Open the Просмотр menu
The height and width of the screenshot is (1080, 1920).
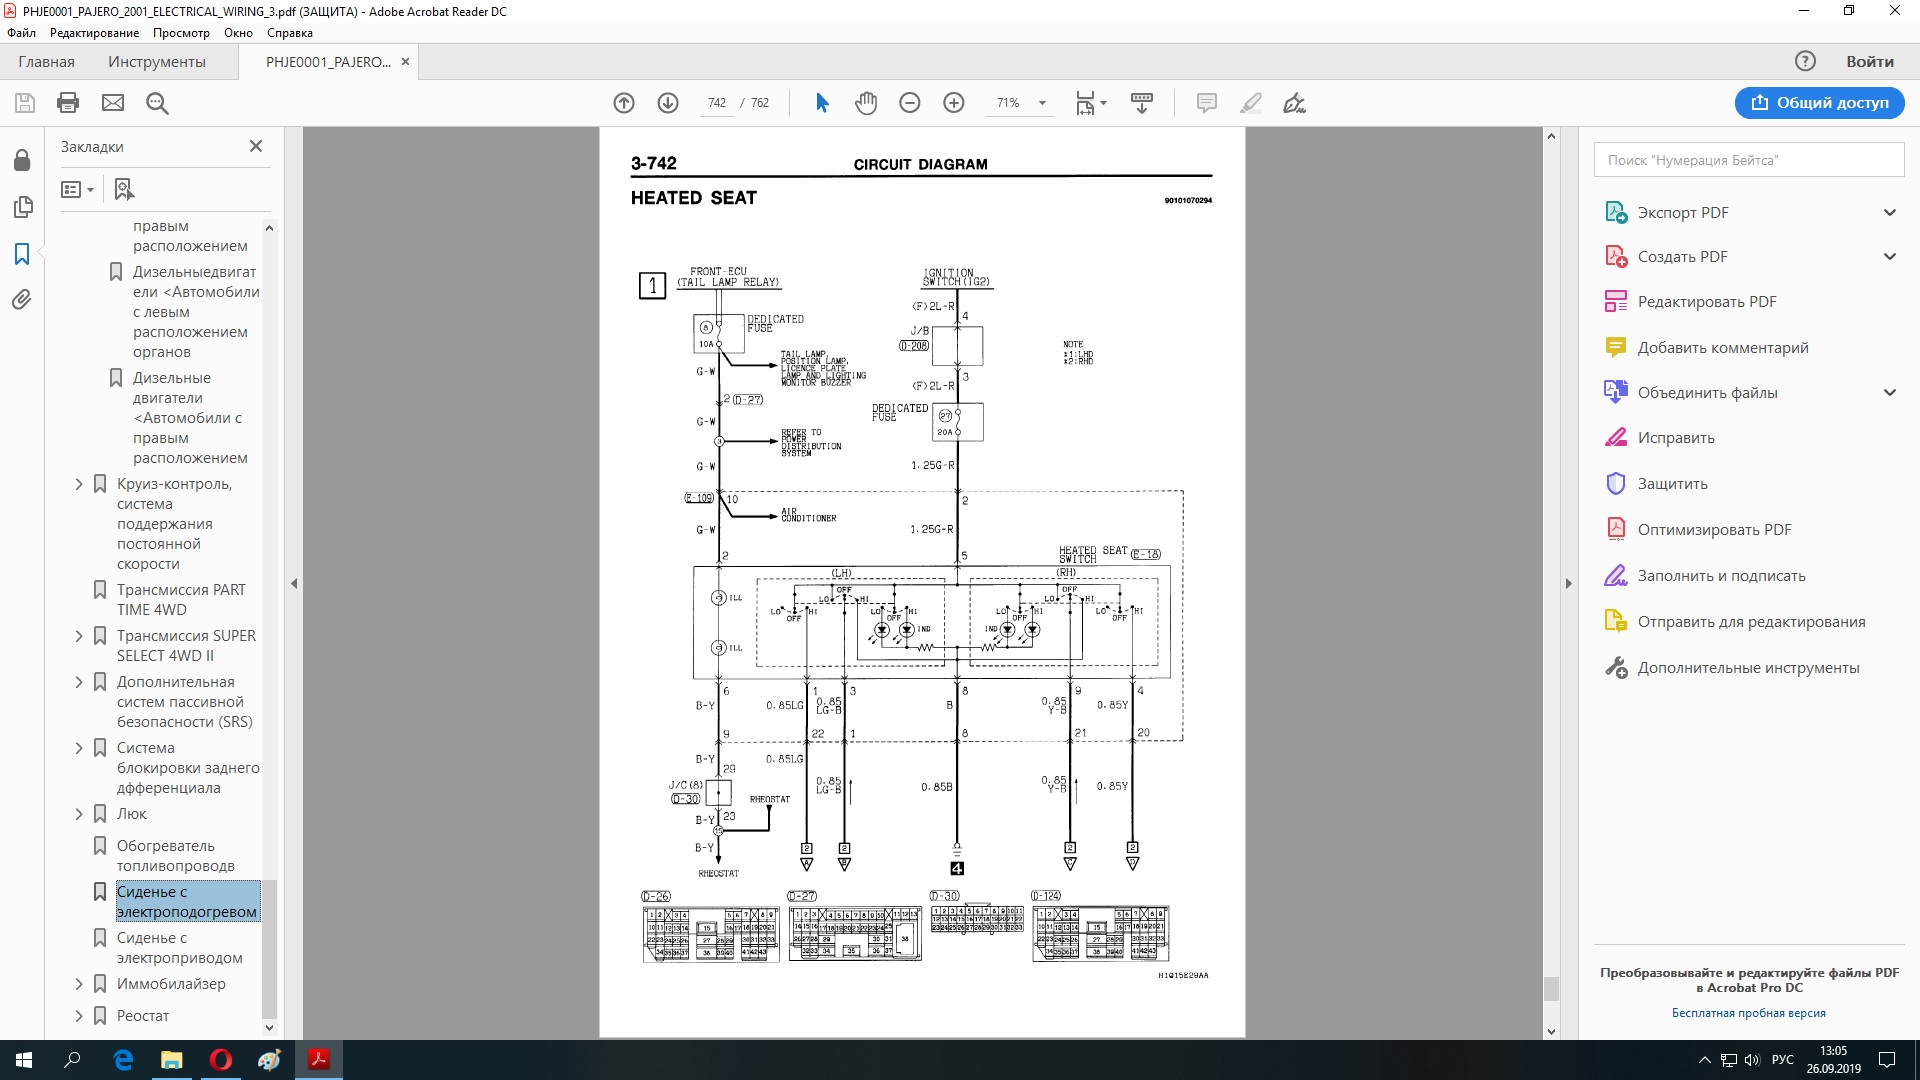(181, 33)
